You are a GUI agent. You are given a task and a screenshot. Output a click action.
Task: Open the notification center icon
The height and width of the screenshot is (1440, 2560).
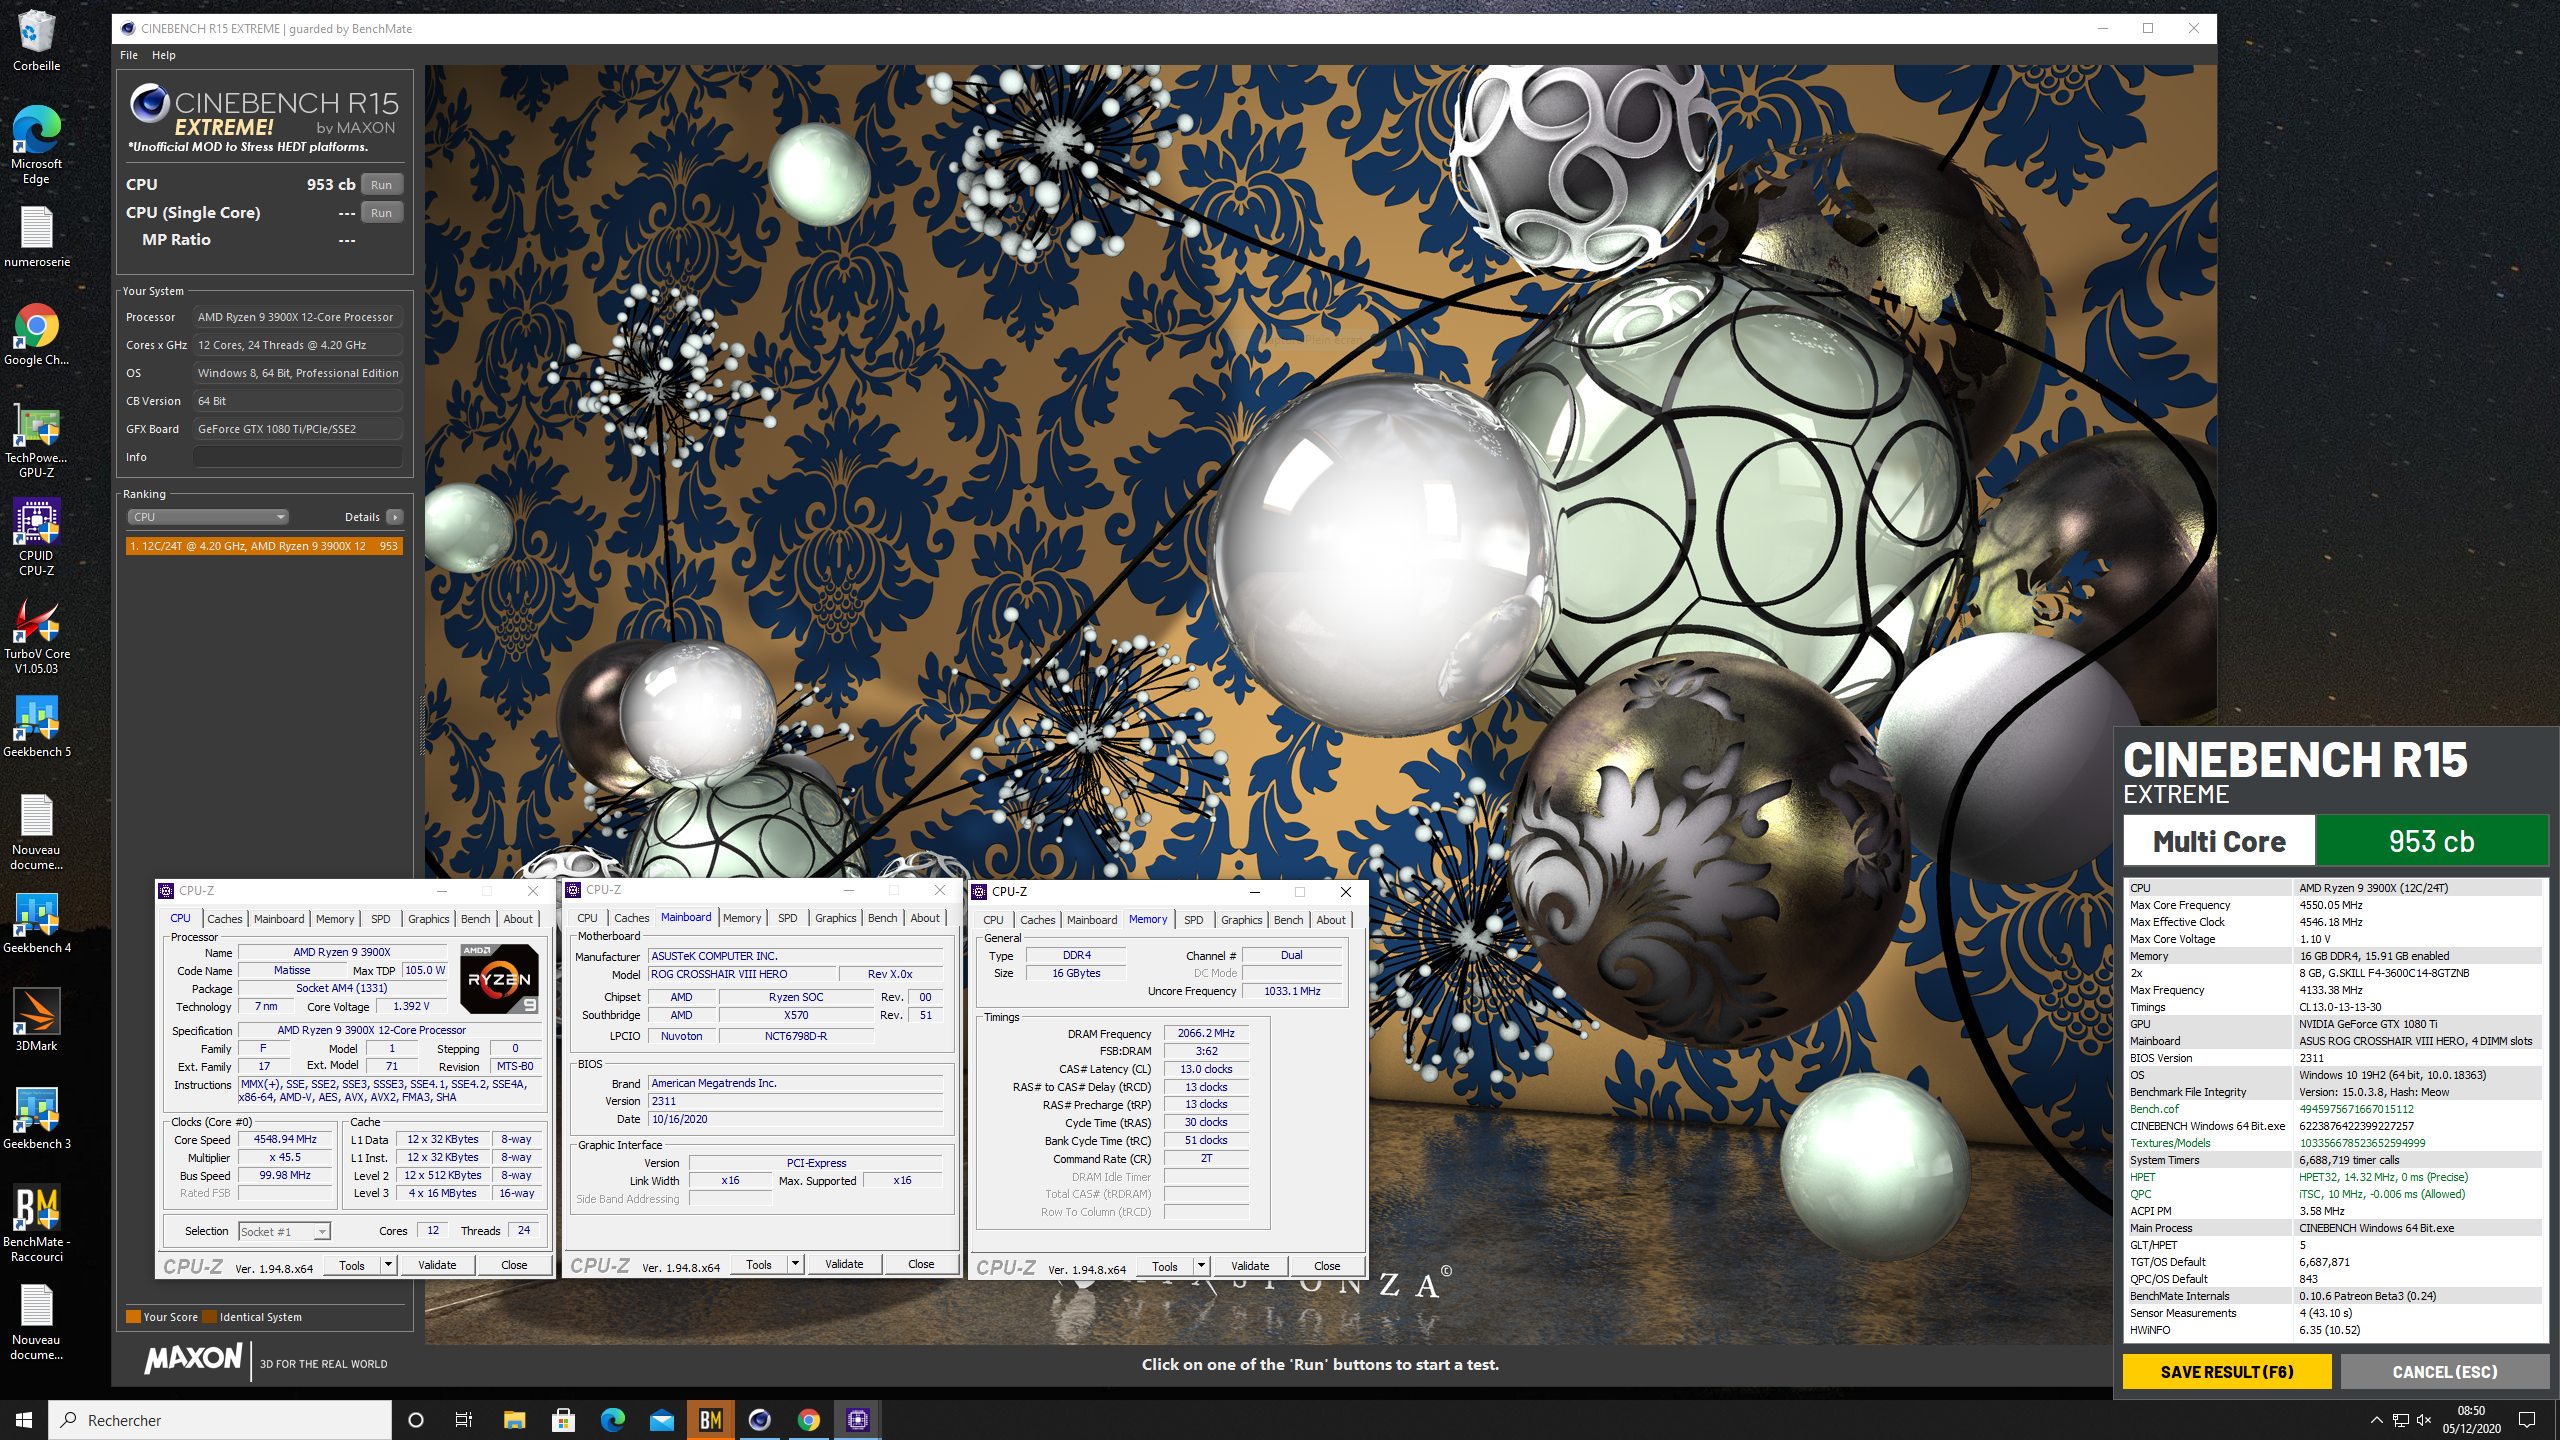pyautogui.click(x=2527, y=1420)
